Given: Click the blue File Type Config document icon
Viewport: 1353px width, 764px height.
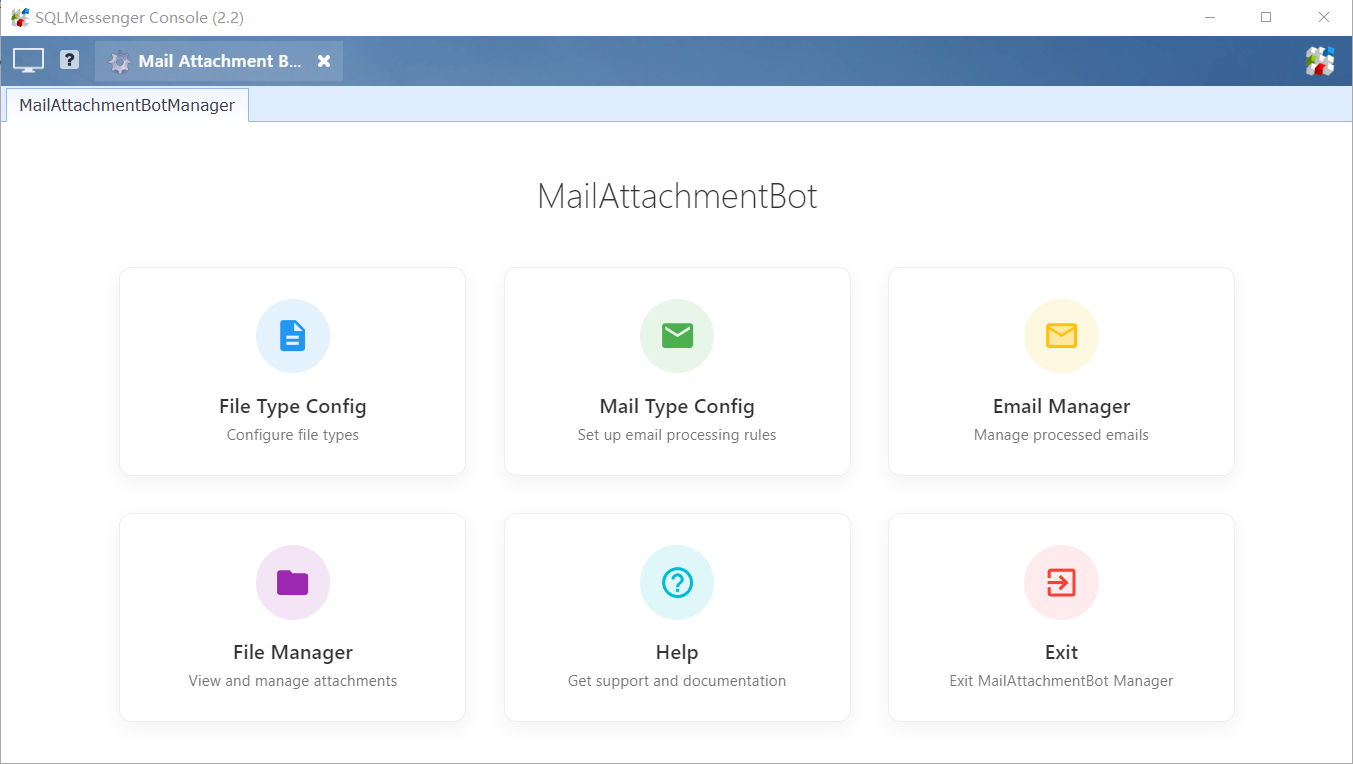Looking at the screenshot, I should pos(293,336).
